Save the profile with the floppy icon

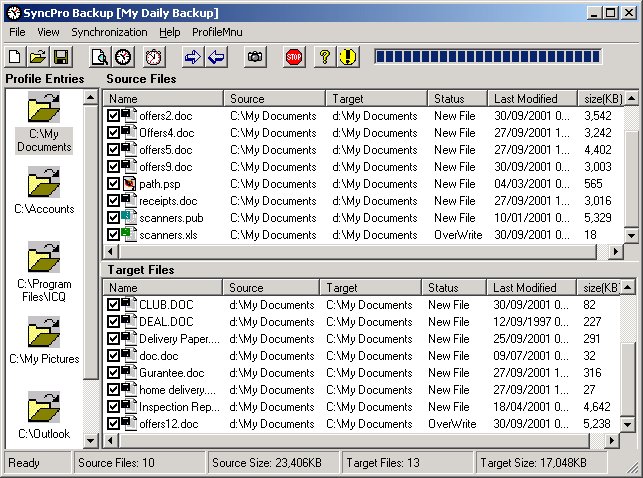[x=61, y=57]
